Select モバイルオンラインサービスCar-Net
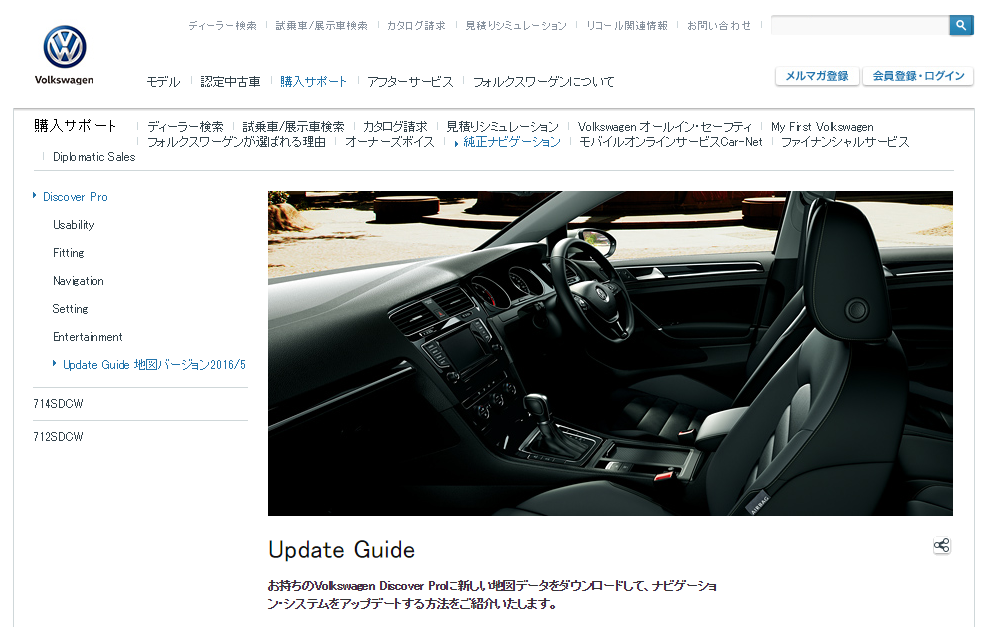993x627 pixels. coord(671,142)
